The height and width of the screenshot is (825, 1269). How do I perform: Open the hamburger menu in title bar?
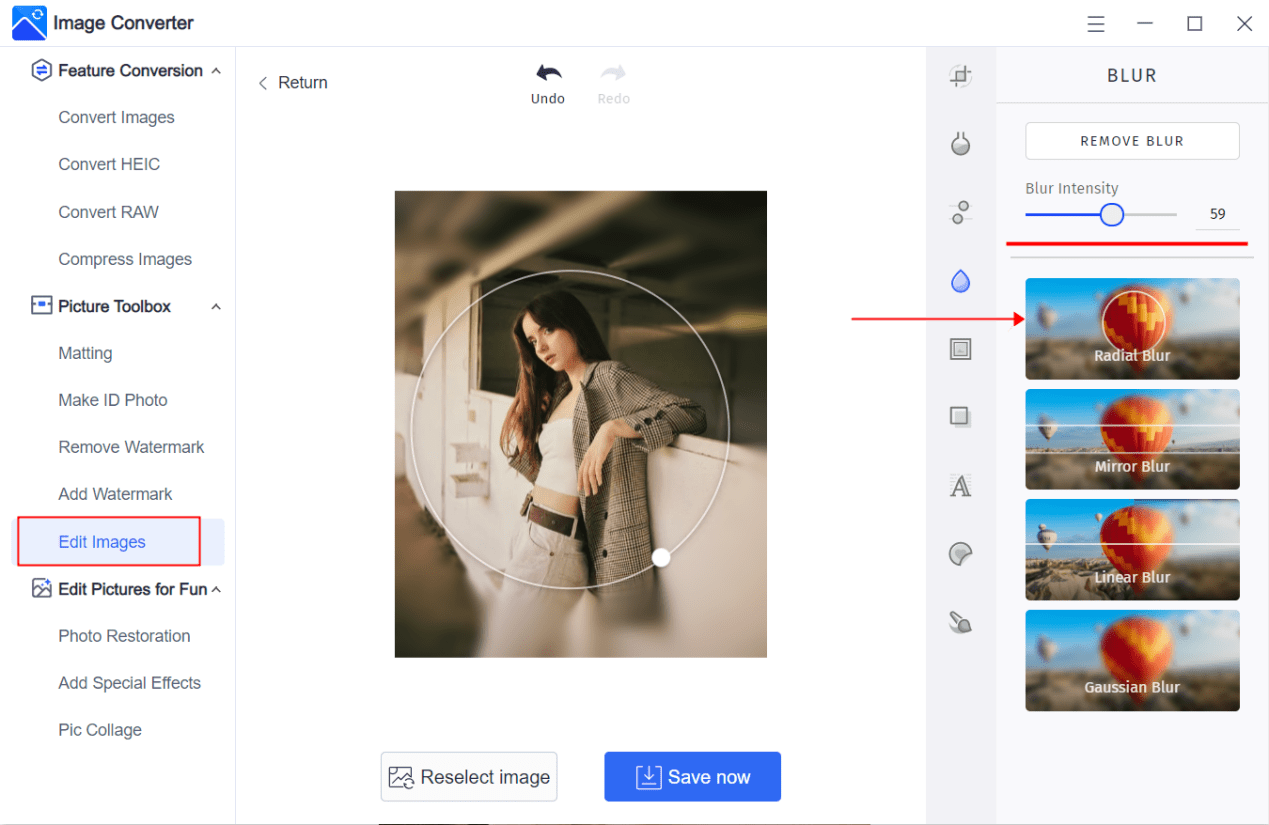tap(1096, 24)
